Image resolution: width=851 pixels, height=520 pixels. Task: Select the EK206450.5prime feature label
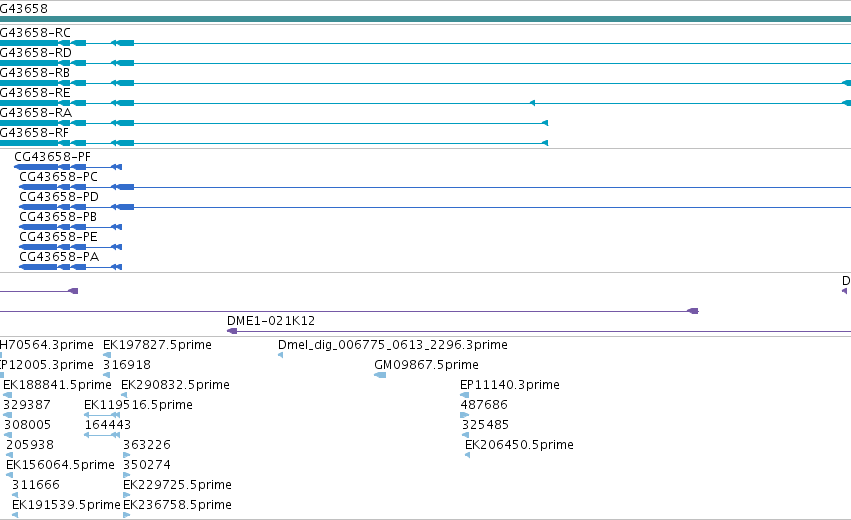click(519, 445)
